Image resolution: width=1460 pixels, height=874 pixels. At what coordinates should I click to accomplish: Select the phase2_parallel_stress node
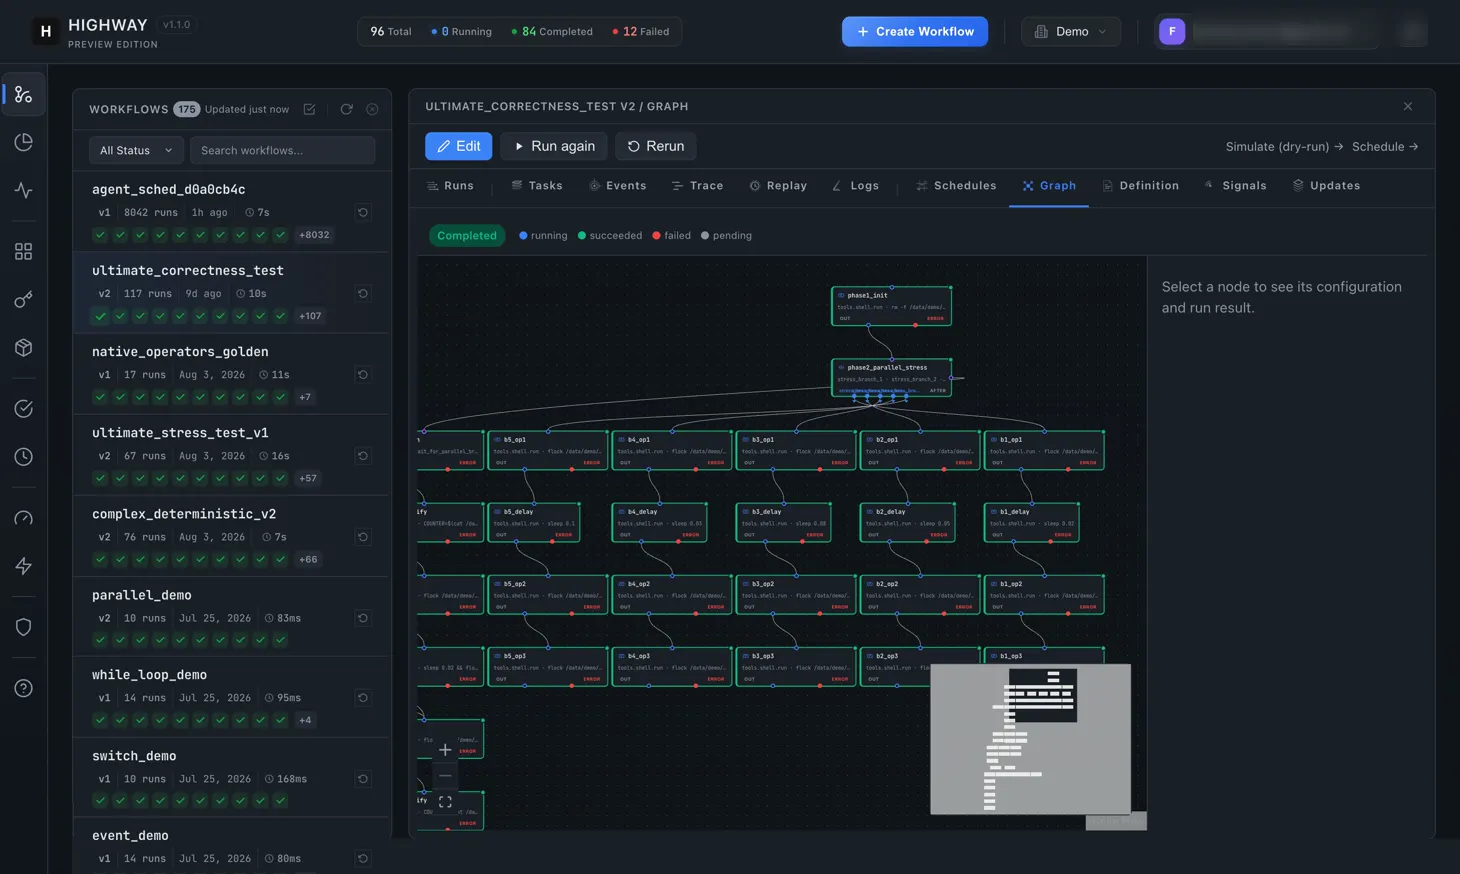[891, 378]
